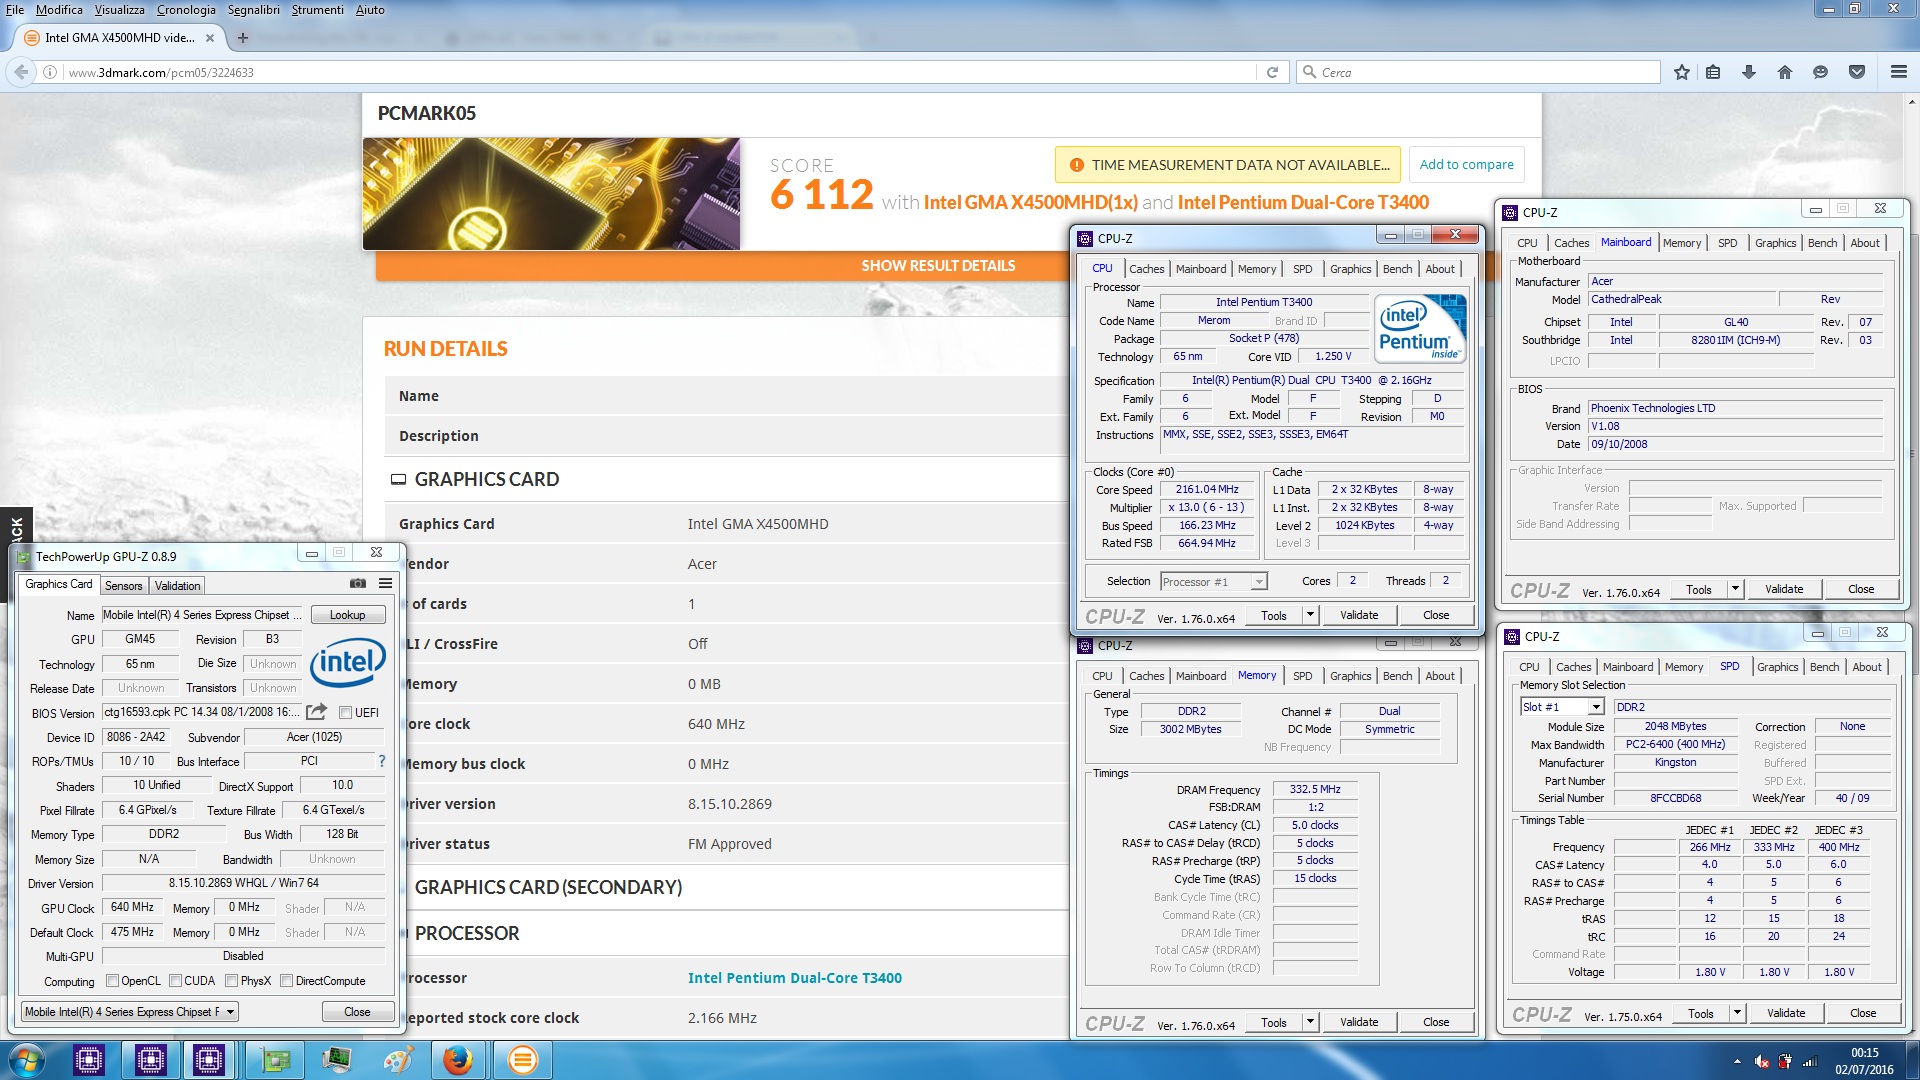Open the Strumenti menu
Viewport: 1920px width, 1080px height.
[317, 9]
